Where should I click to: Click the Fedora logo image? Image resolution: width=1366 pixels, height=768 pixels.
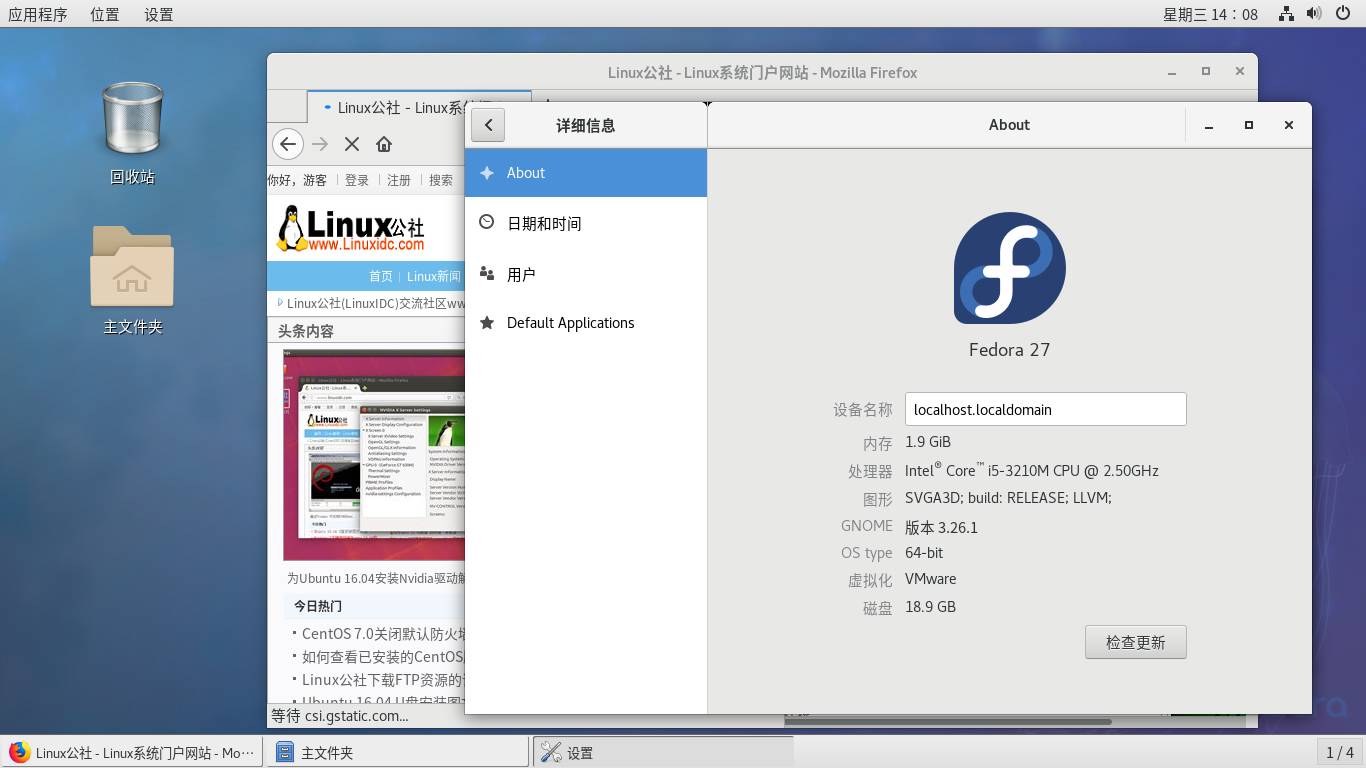(x=1009, y=268)
